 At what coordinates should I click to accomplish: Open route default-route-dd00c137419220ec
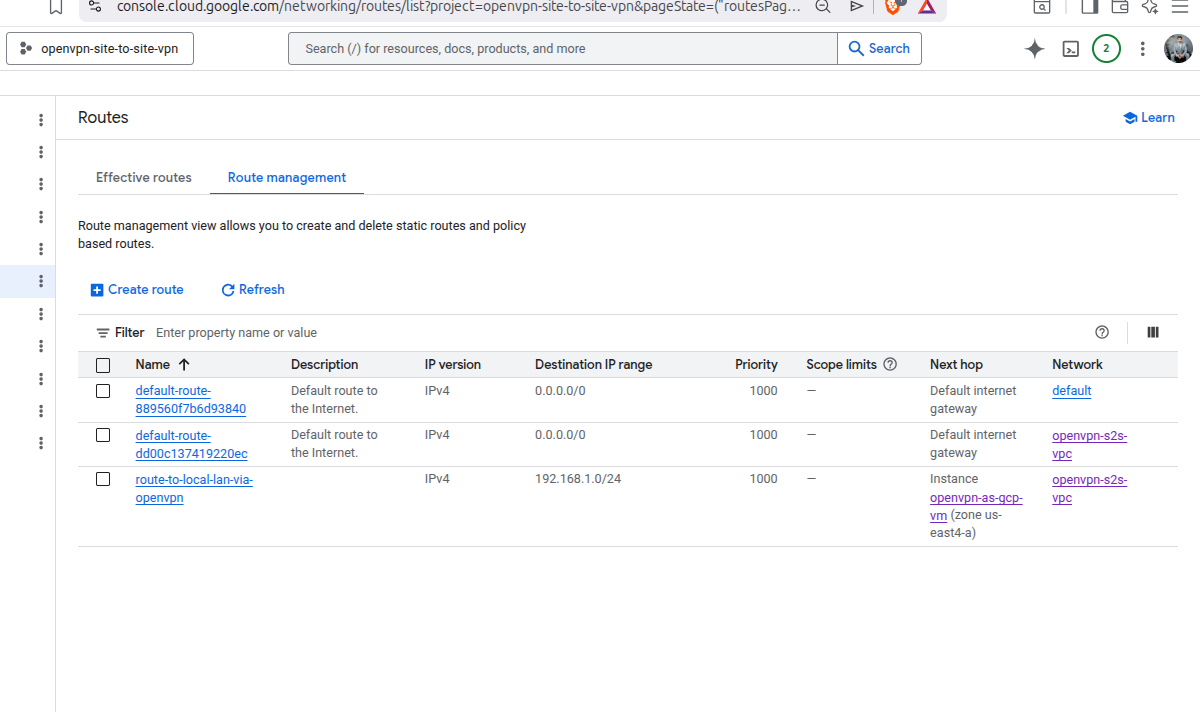click(x=192, y=444)
